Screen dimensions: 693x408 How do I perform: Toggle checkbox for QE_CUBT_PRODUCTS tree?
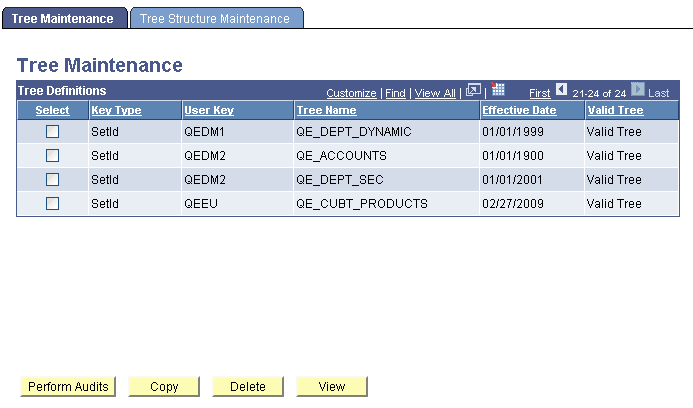coord(53,204)
